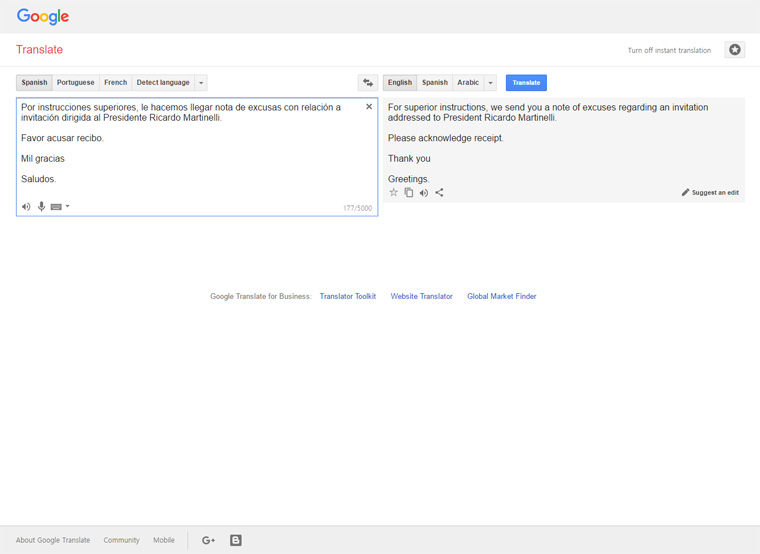The width and height of the screenshot is (760, 554).
Task: Click the 'Favor acusar recibo.' source line
Action: (x=63, y=138)
